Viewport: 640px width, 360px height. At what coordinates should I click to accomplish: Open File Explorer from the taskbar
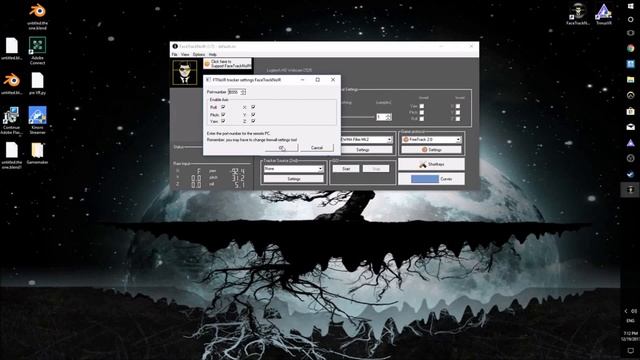pos(631,80)
